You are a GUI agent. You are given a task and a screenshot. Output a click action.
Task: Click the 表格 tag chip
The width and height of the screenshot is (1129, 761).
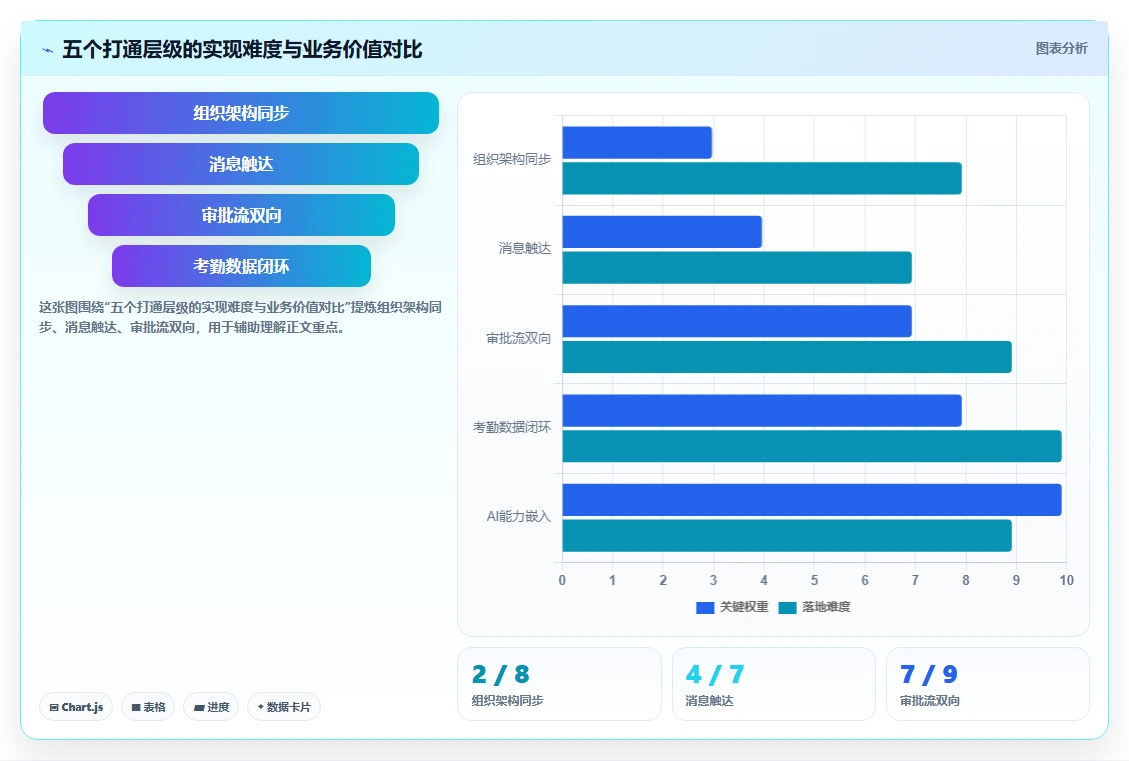click(148, 707)
